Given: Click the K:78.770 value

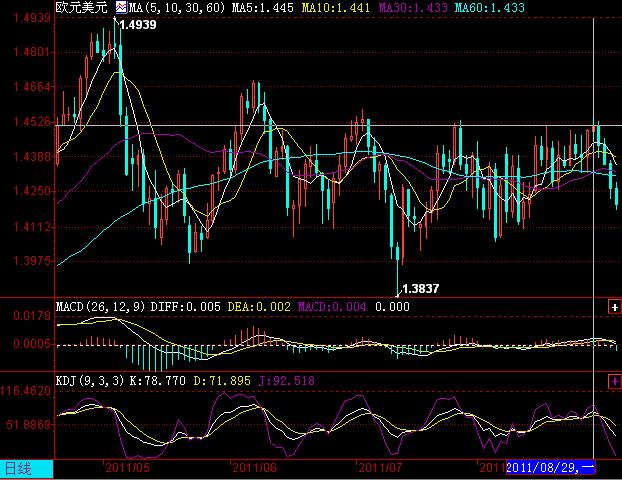Looking at the screenshot, I should click(157, 381).
